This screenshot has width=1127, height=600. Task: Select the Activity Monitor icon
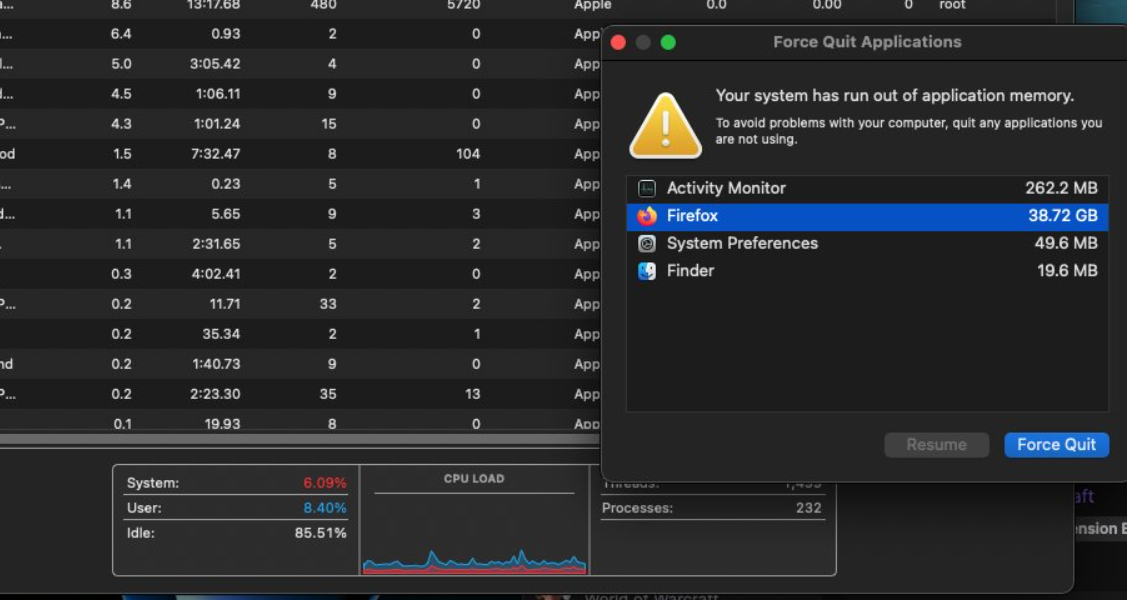pyautogui.click(x=647, y=188)
